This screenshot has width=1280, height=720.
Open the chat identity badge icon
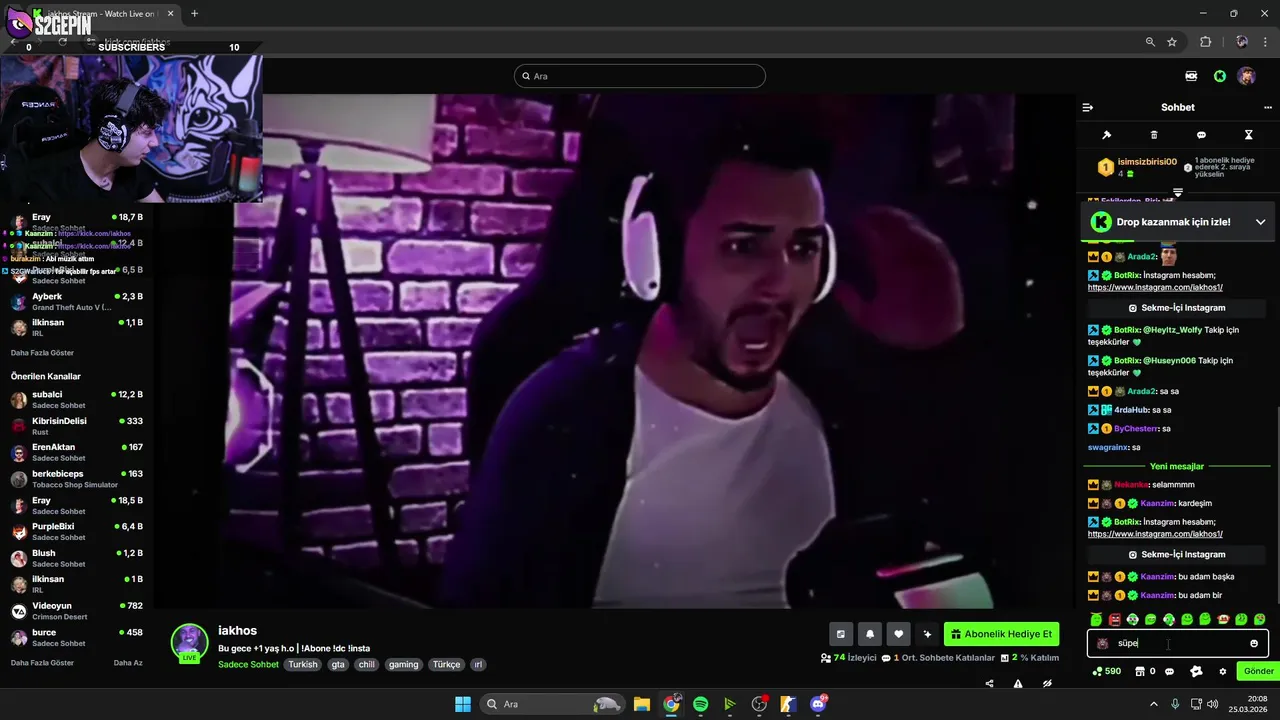(x=1196, y=671)
